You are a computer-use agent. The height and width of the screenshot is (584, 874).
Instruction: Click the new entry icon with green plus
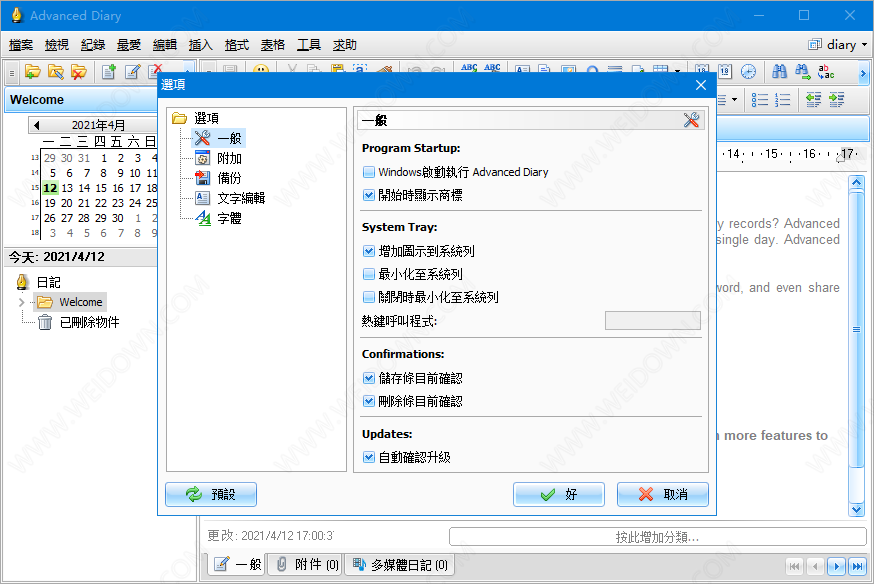click(x=109, y=71)
